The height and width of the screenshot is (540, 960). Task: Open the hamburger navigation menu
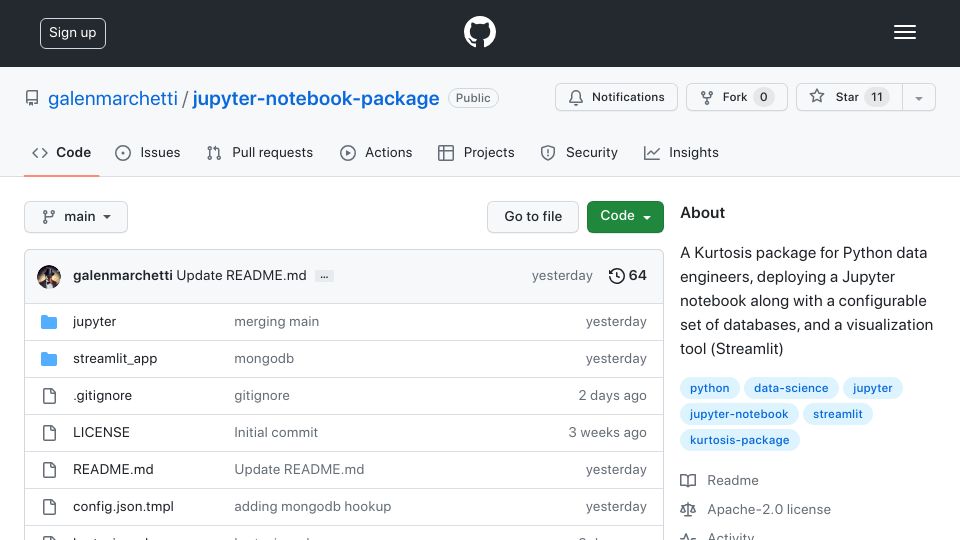904,32
